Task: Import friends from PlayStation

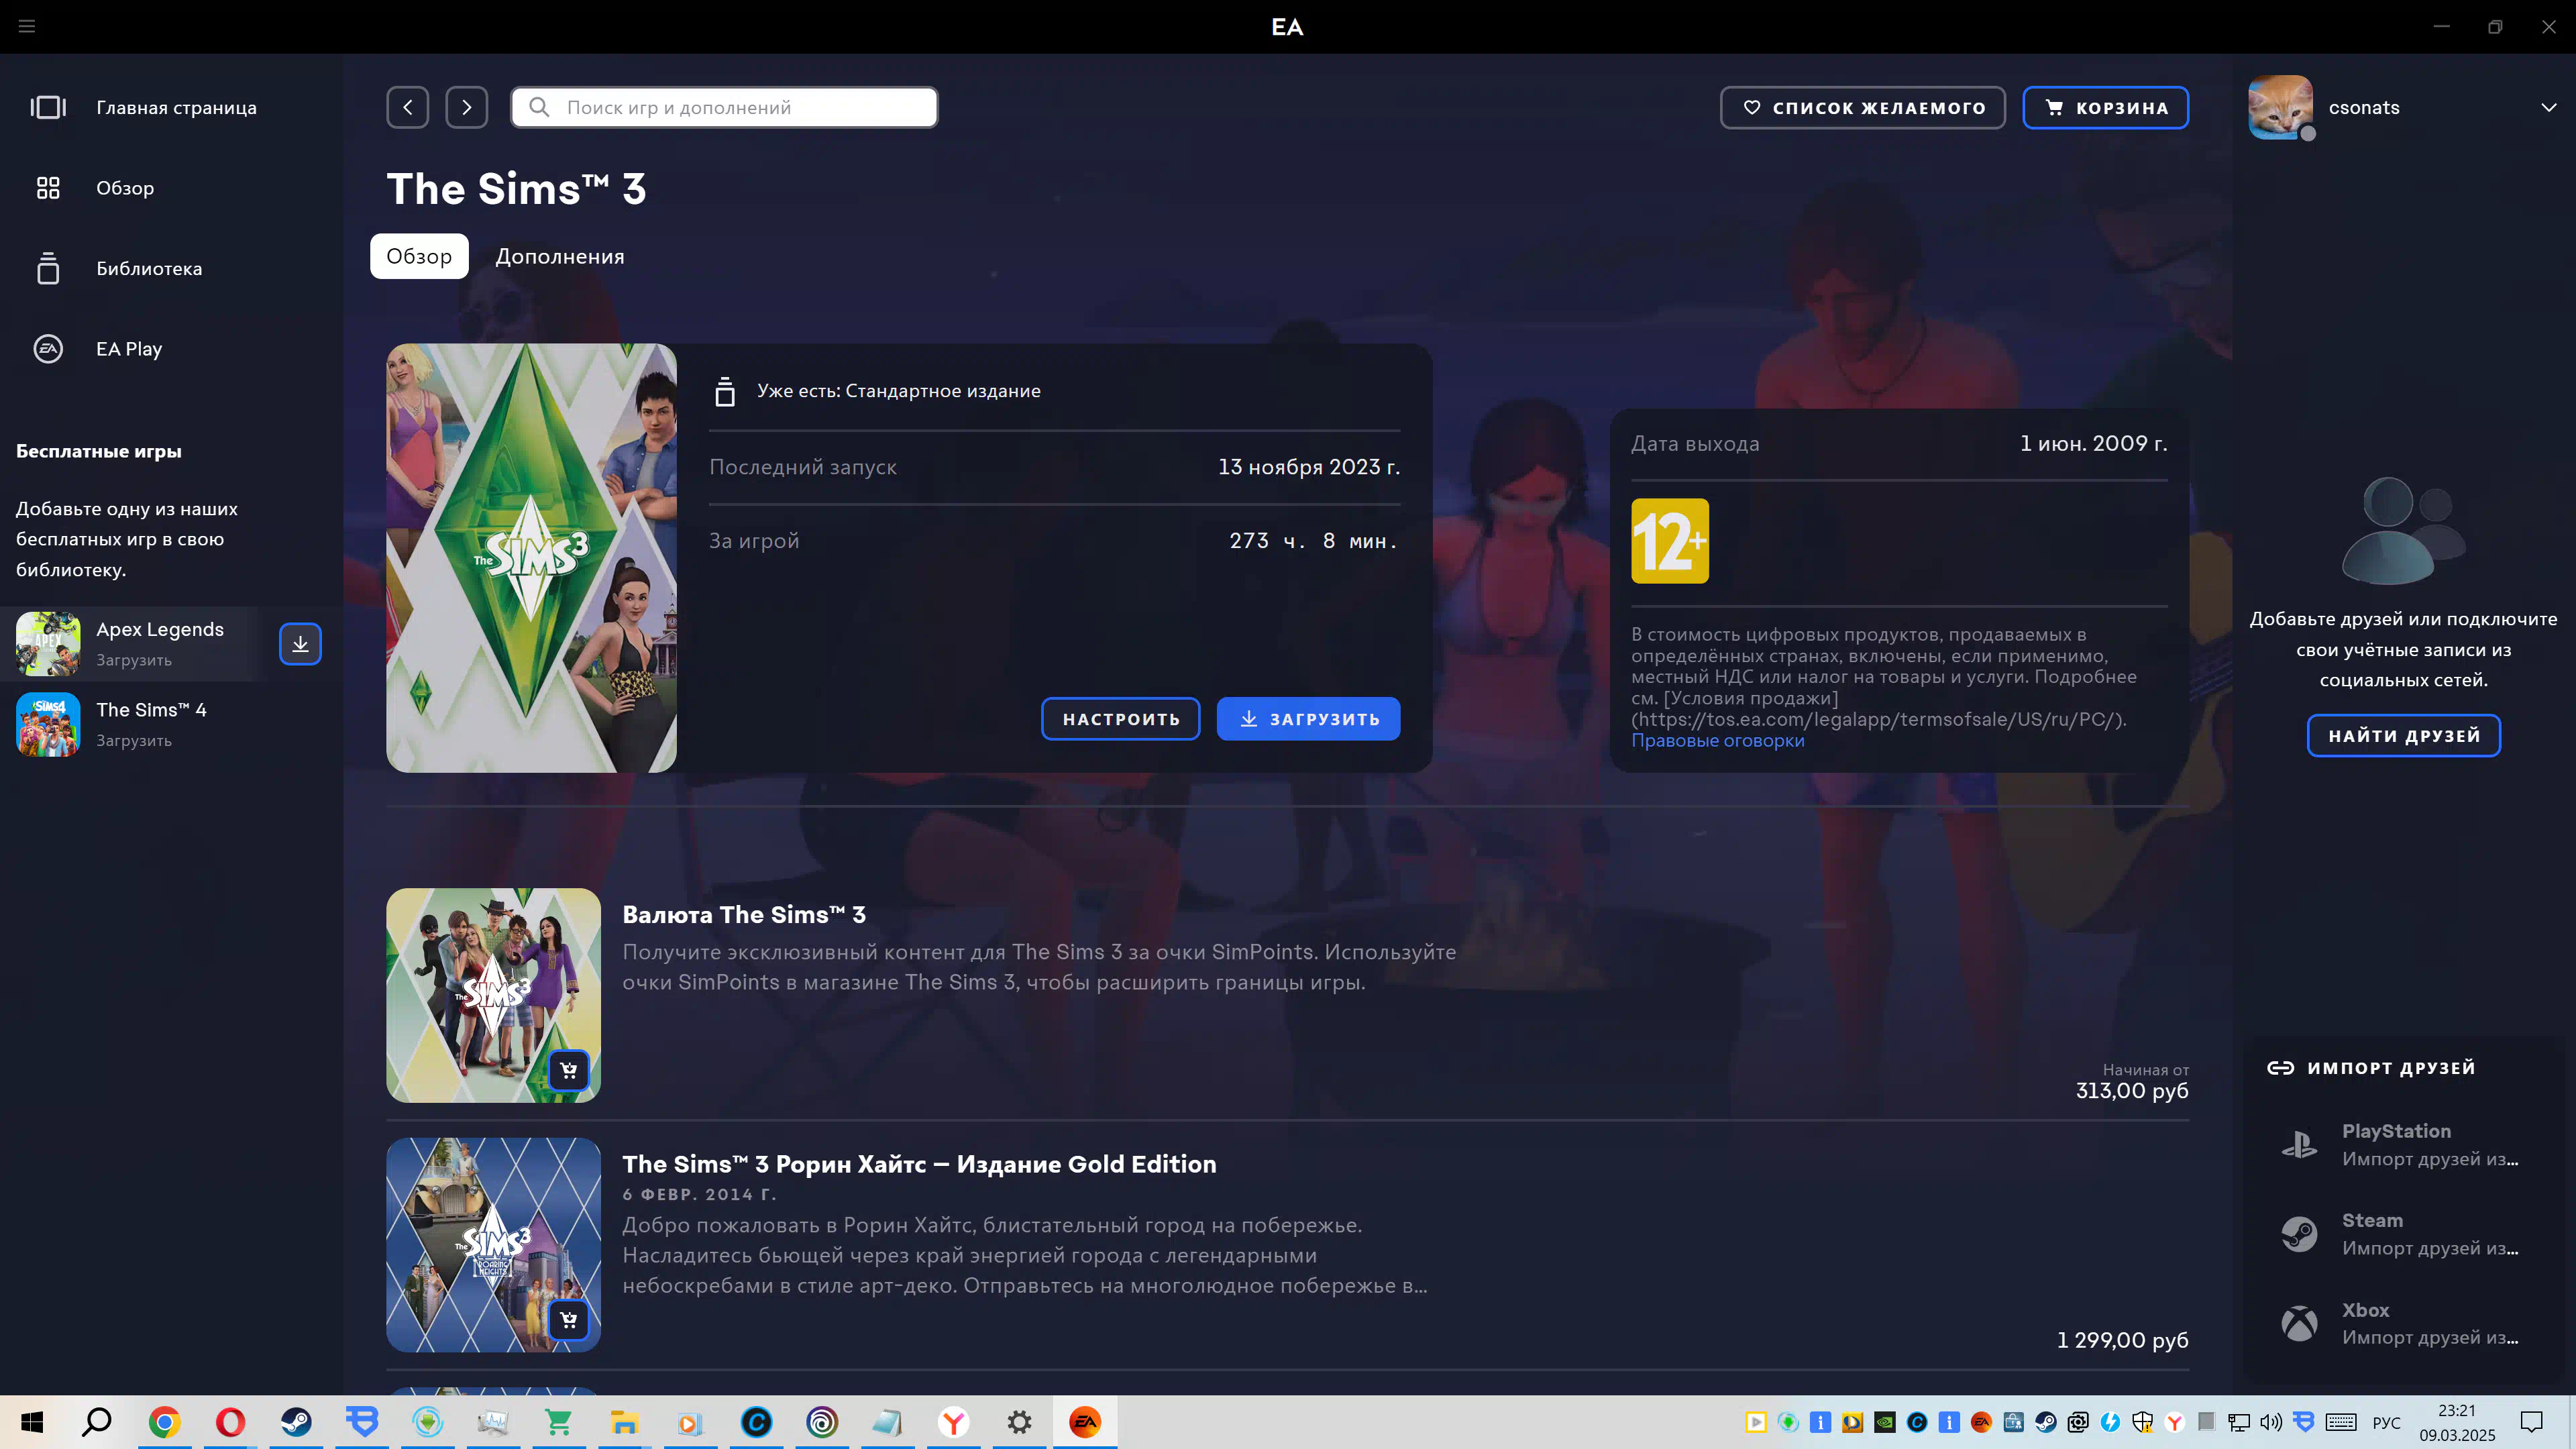Action: pyautogui.click(x=2404, y=1145)
